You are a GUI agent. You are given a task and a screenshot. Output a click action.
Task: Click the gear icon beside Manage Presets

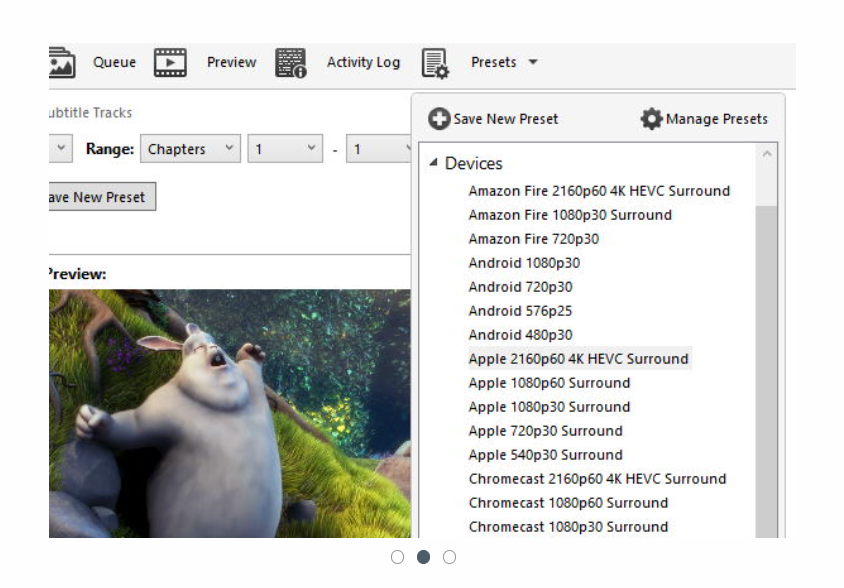(x=651, y=118)
